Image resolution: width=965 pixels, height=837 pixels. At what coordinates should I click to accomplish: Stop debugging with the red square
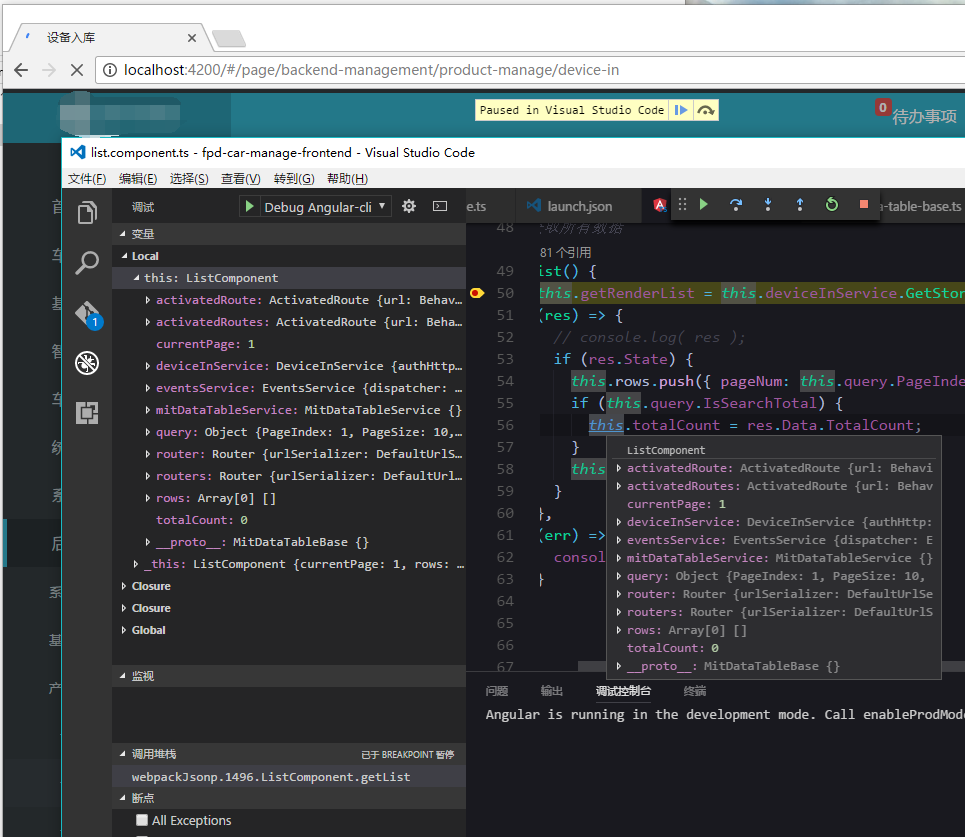(864, 204)
